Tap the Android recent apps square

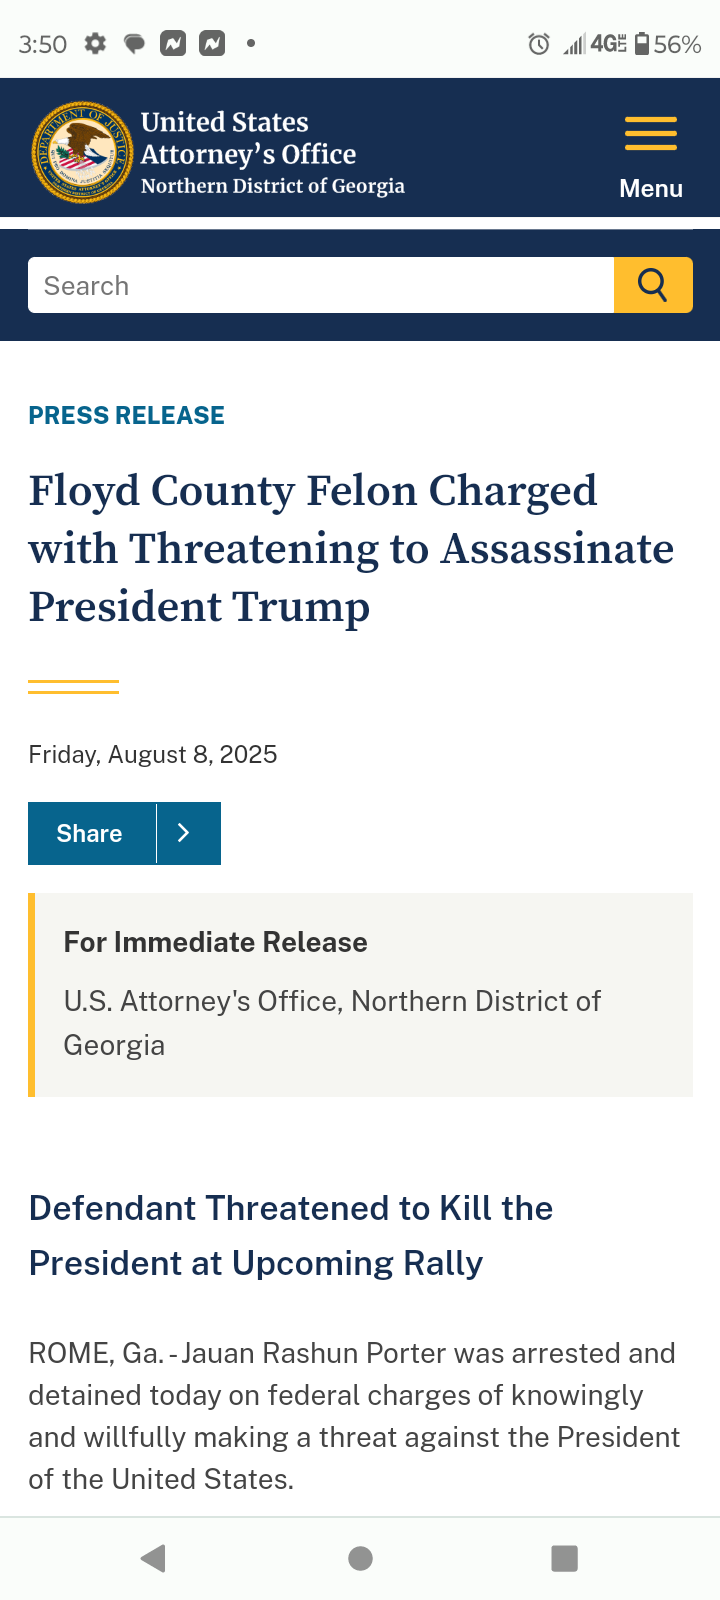point(565,1558)
